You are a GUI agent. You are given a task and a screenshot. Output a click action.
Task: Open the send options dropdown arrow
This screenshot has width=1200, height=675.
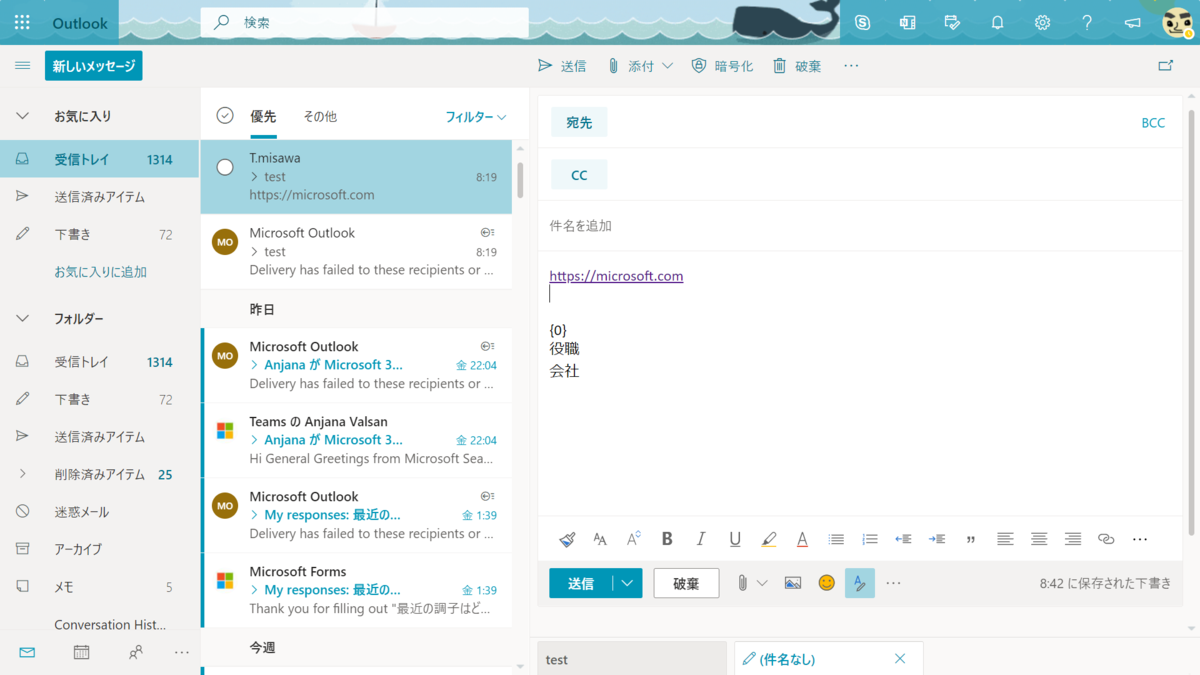tap(628, 583)
